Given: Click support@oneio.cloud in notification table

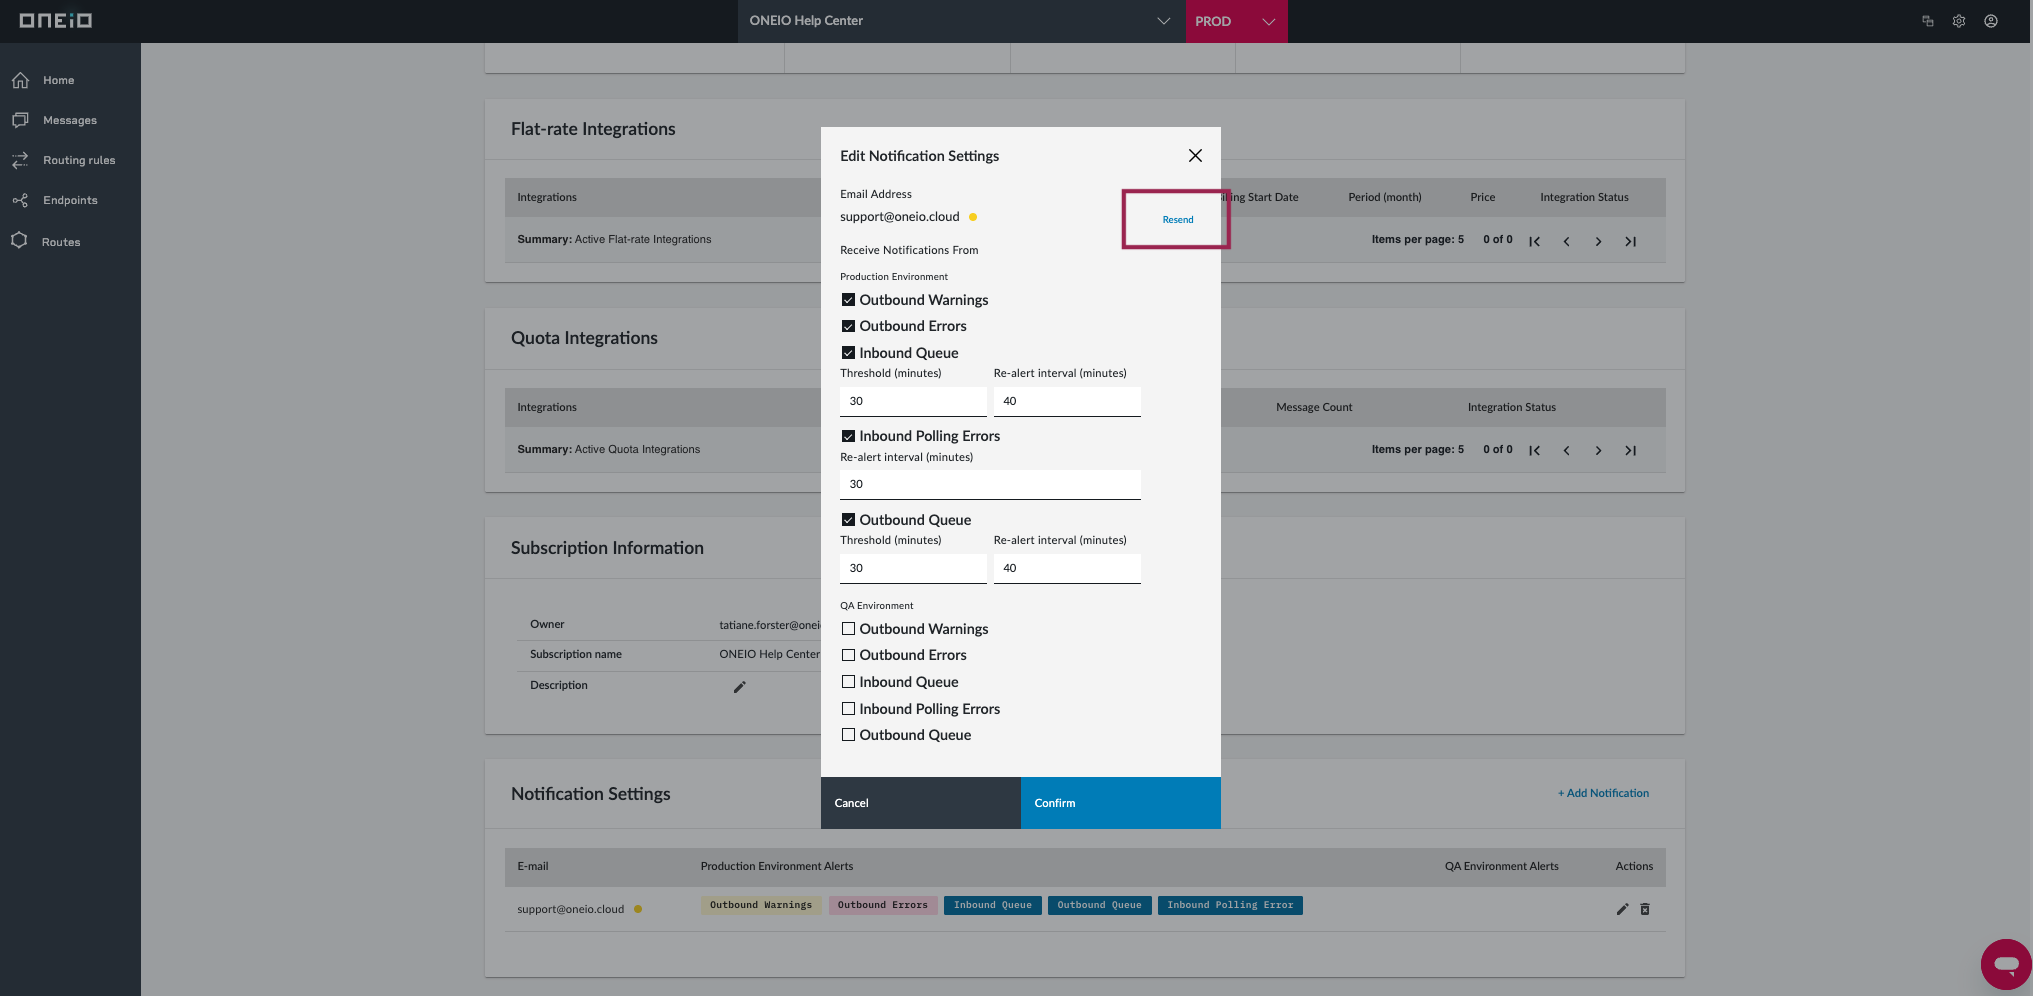Looking at the screenshot, I should 570,909.
